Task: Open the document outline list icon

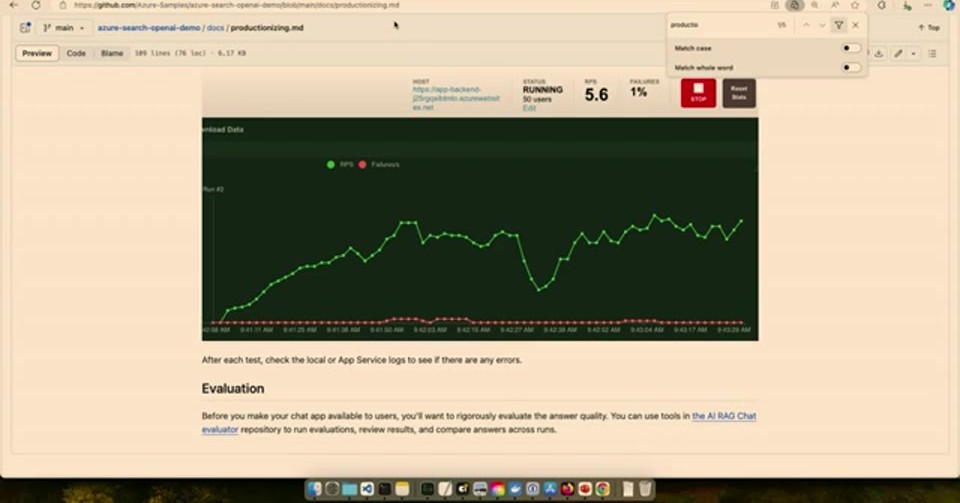Action: (932, 53)
